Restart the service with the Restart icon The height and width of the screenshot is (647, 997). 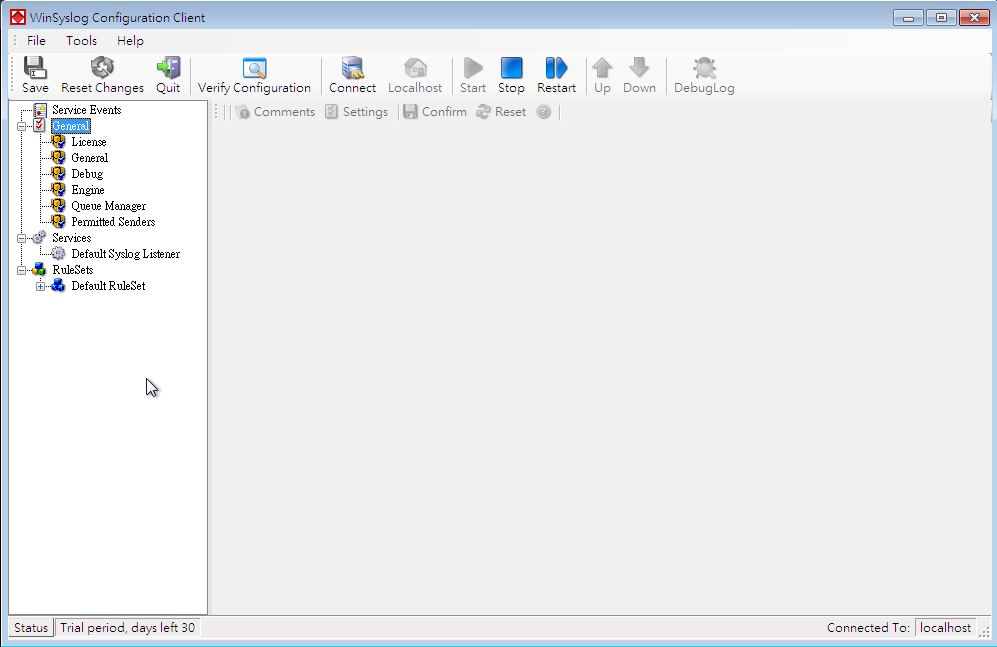coord(556,68)
